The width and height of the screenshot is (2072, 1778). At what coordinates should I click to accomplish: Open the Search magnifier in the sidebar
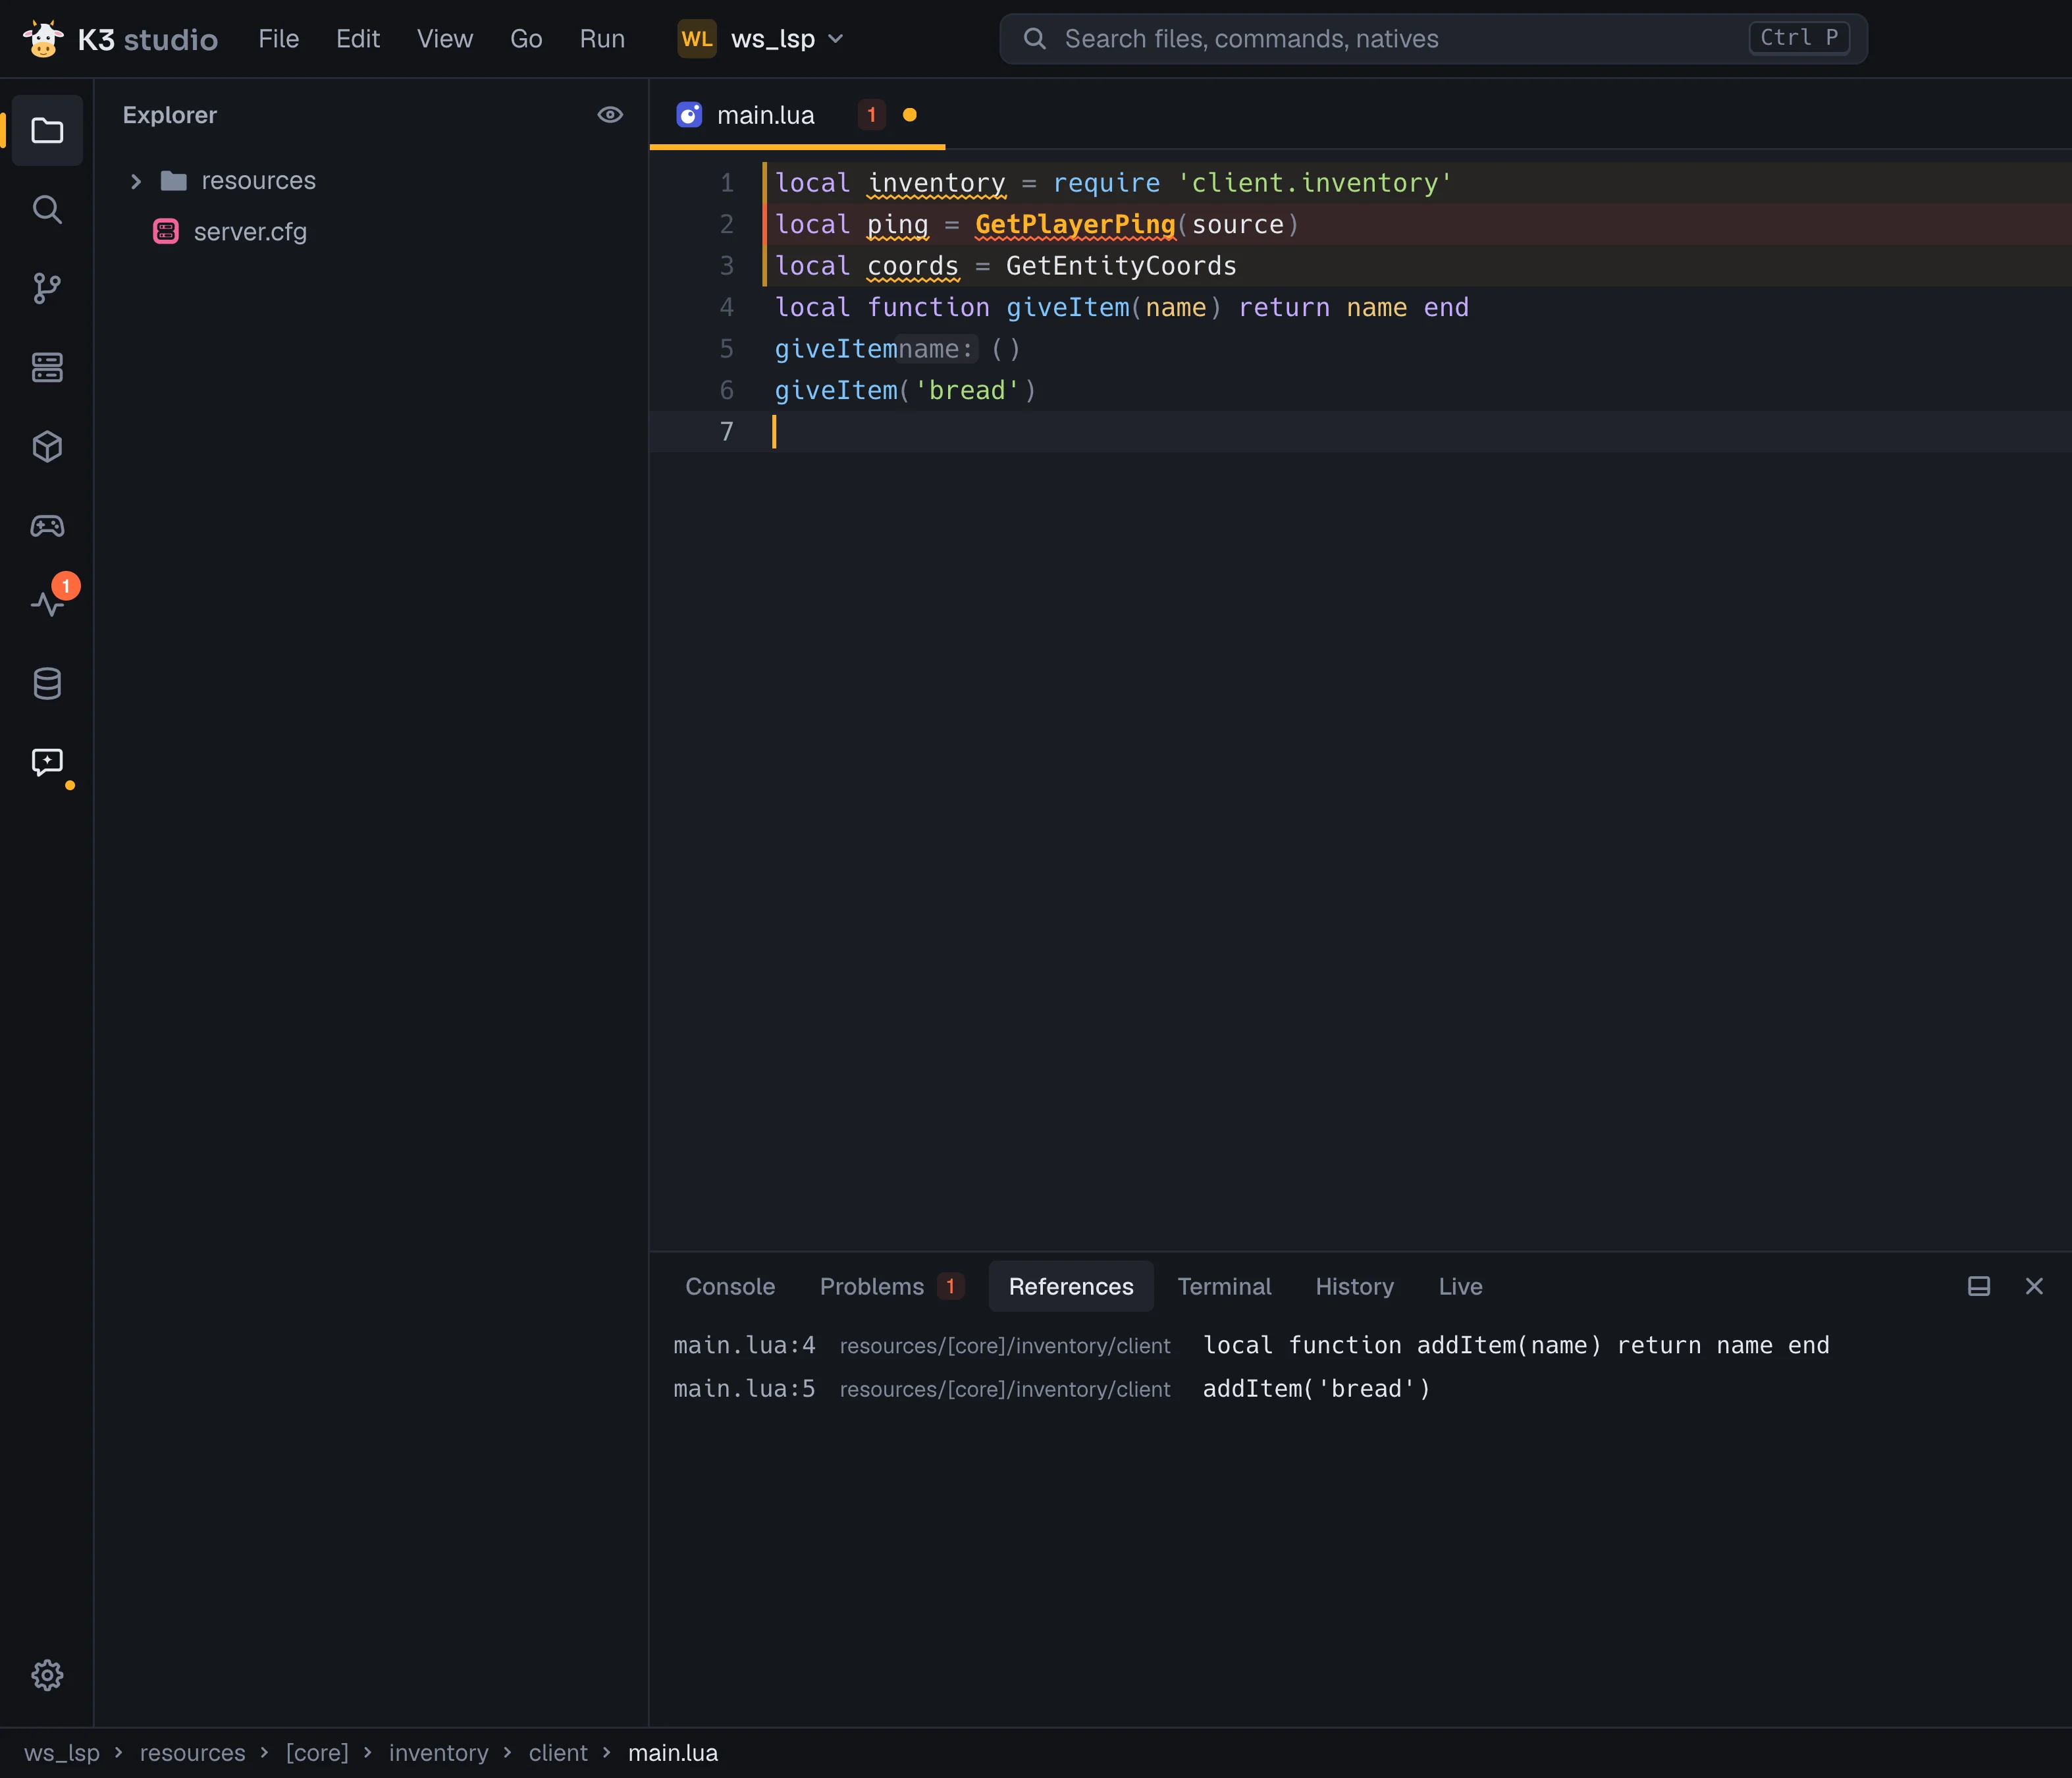coord(47,209)
